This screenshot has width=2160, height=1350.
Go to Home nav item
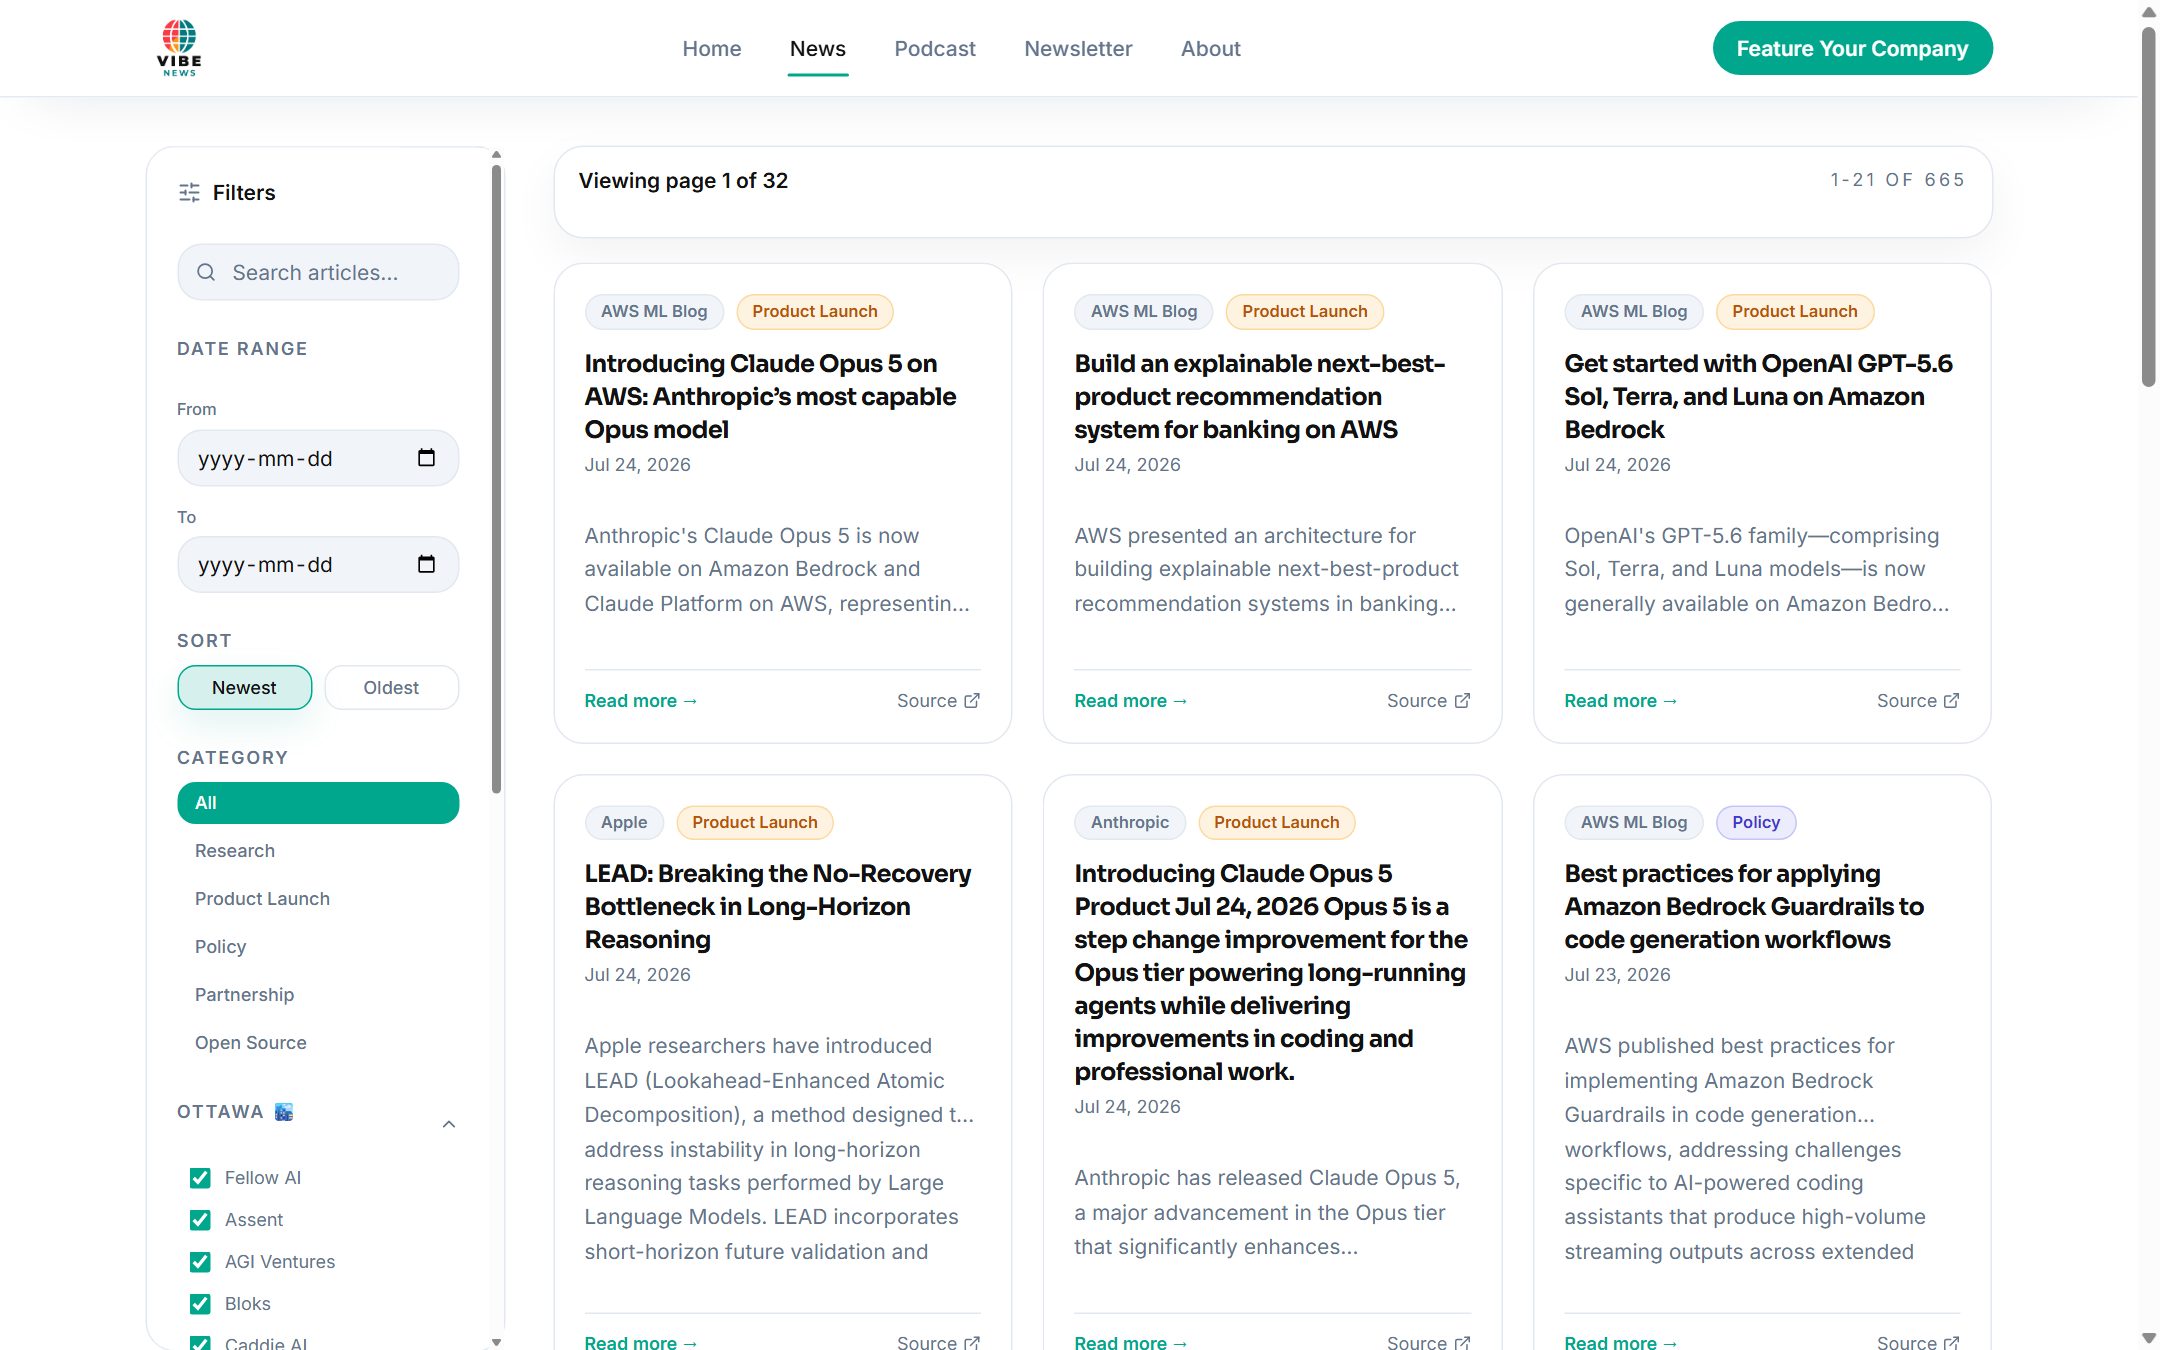712,48
